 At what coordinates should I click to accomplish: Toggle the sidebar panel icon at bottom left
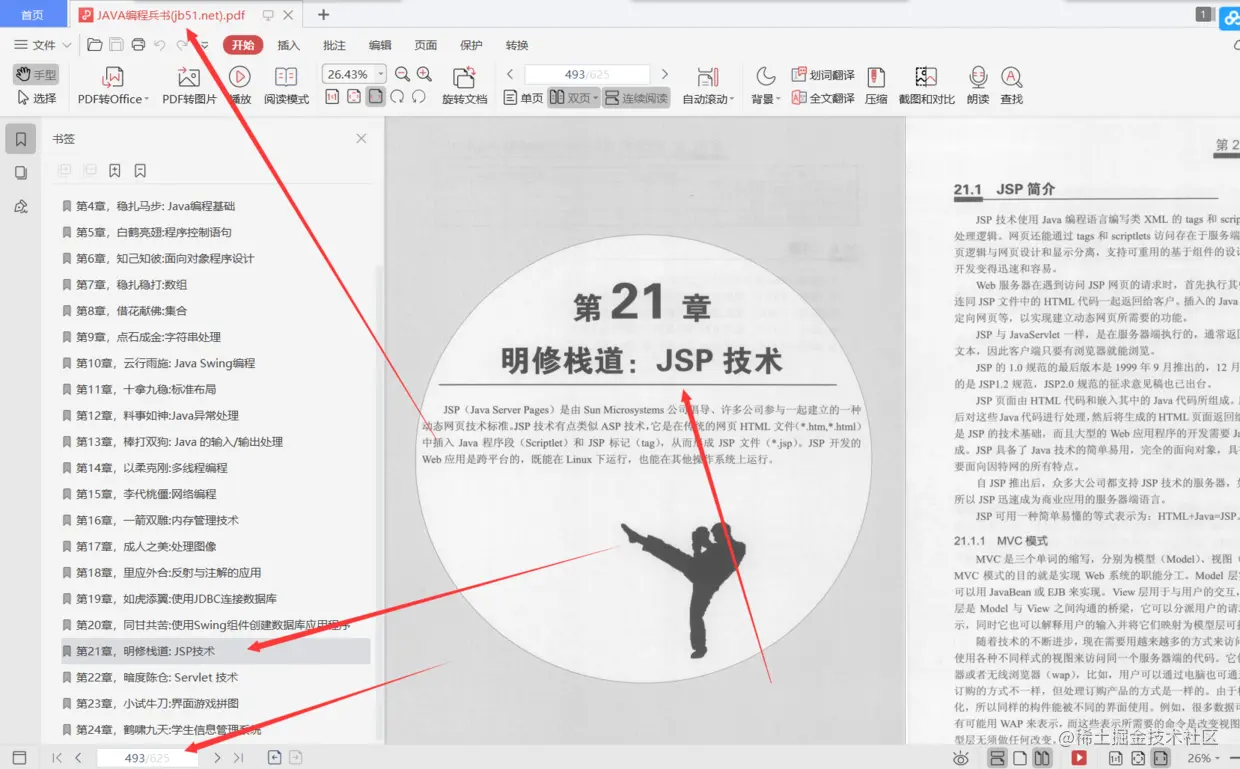tap(19, 758)
